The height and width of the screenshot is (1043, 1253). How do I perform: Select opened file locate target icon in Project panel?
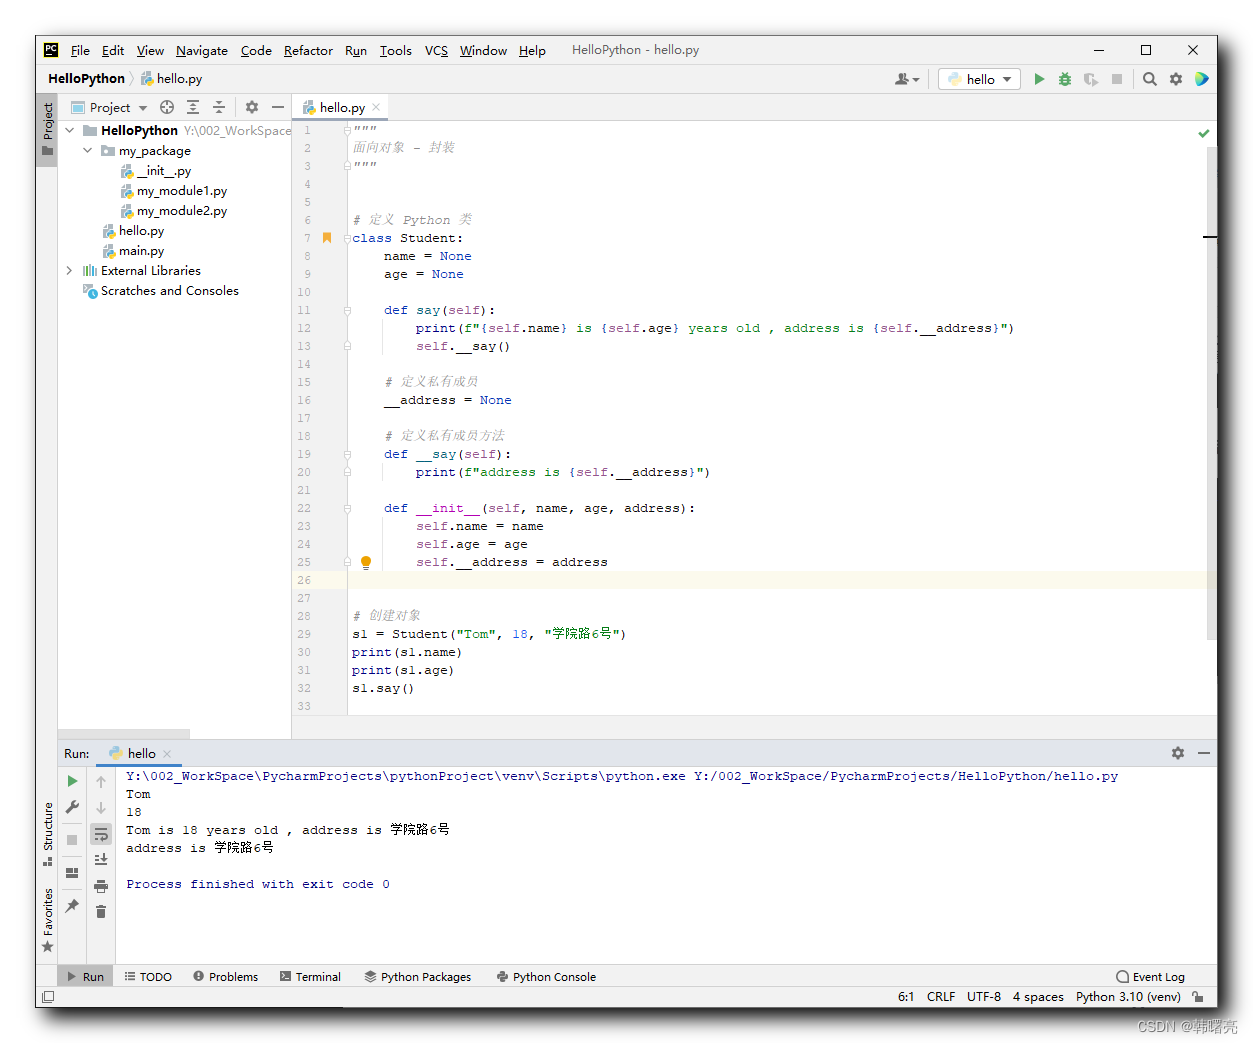(x=167, y=107)
